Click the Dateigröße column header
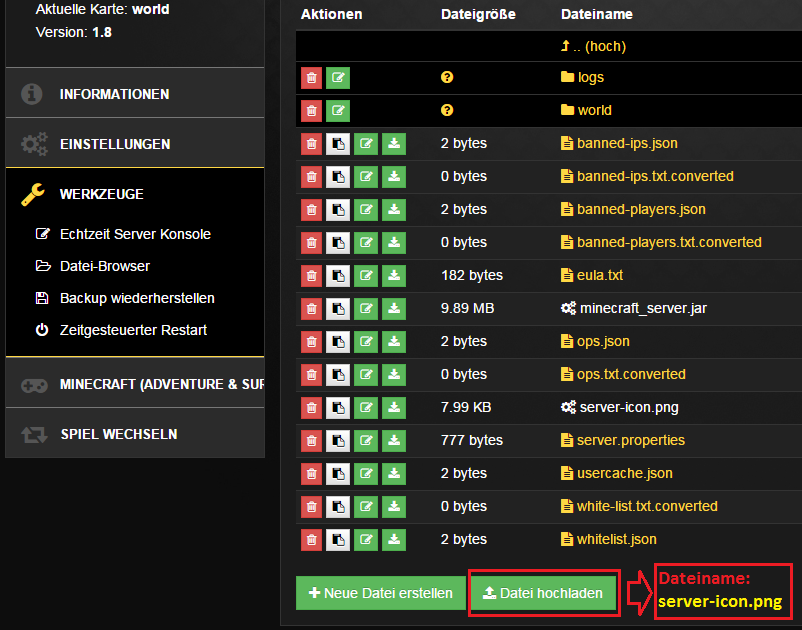Image resolution: width=802 pixels, height=630 pixels. point(478,14)
